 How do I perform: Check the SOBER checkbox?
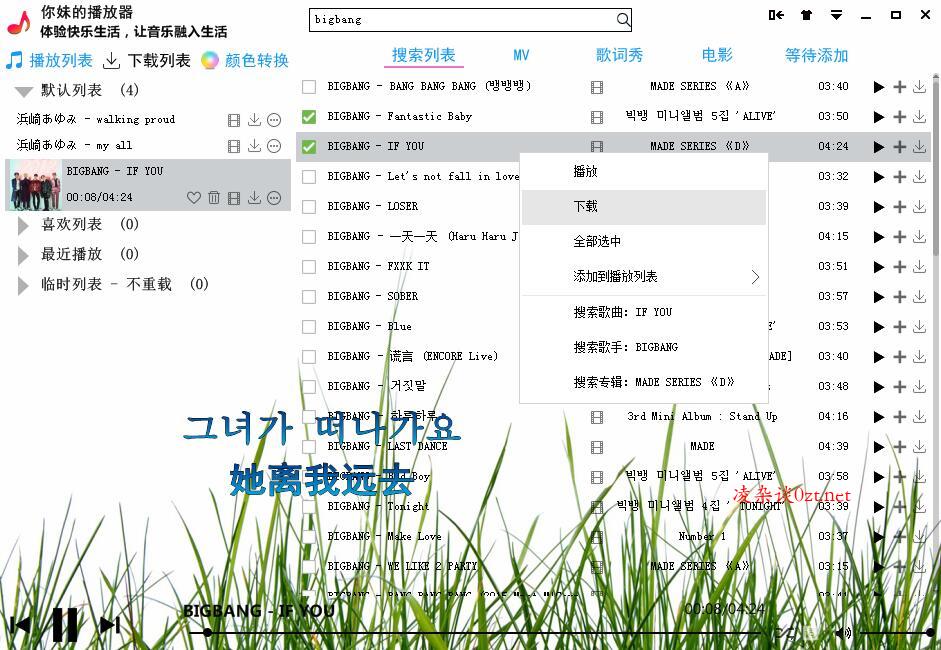tap(309, 296)
